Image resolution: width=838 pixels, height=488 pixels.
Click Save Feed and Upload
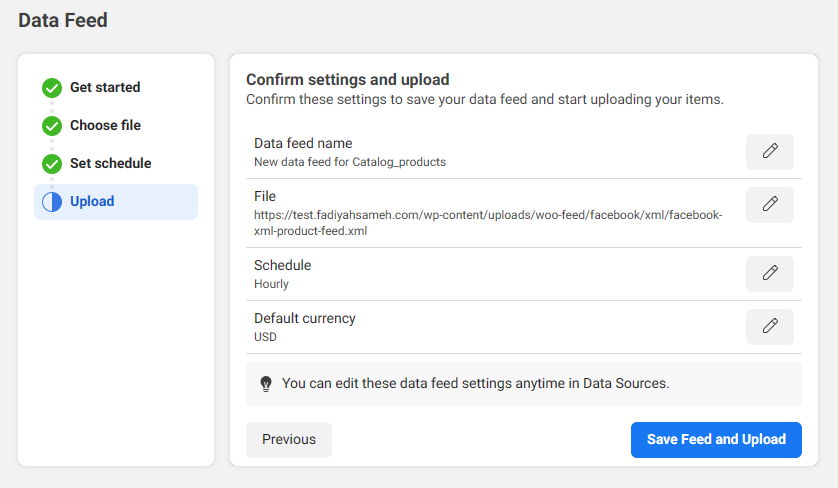(x=716, y=440)
